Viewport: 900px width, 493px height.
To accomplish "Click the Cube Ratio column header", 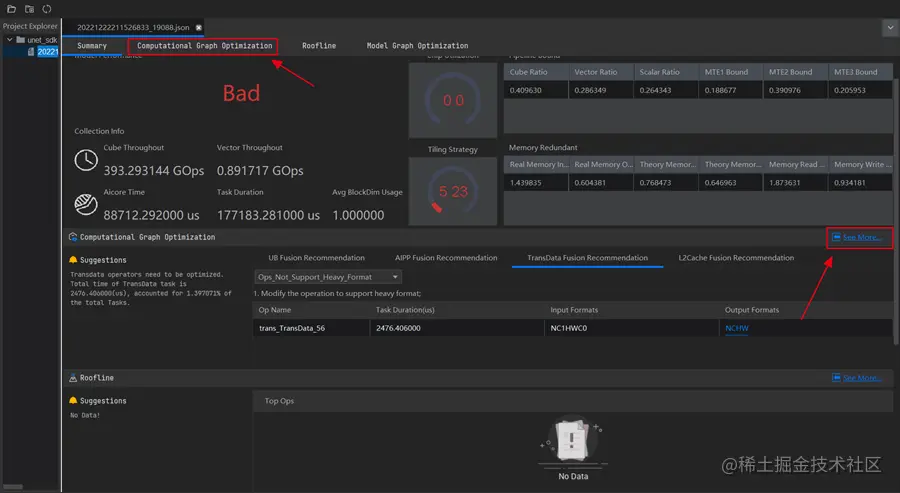I will (x=536, y=72).
